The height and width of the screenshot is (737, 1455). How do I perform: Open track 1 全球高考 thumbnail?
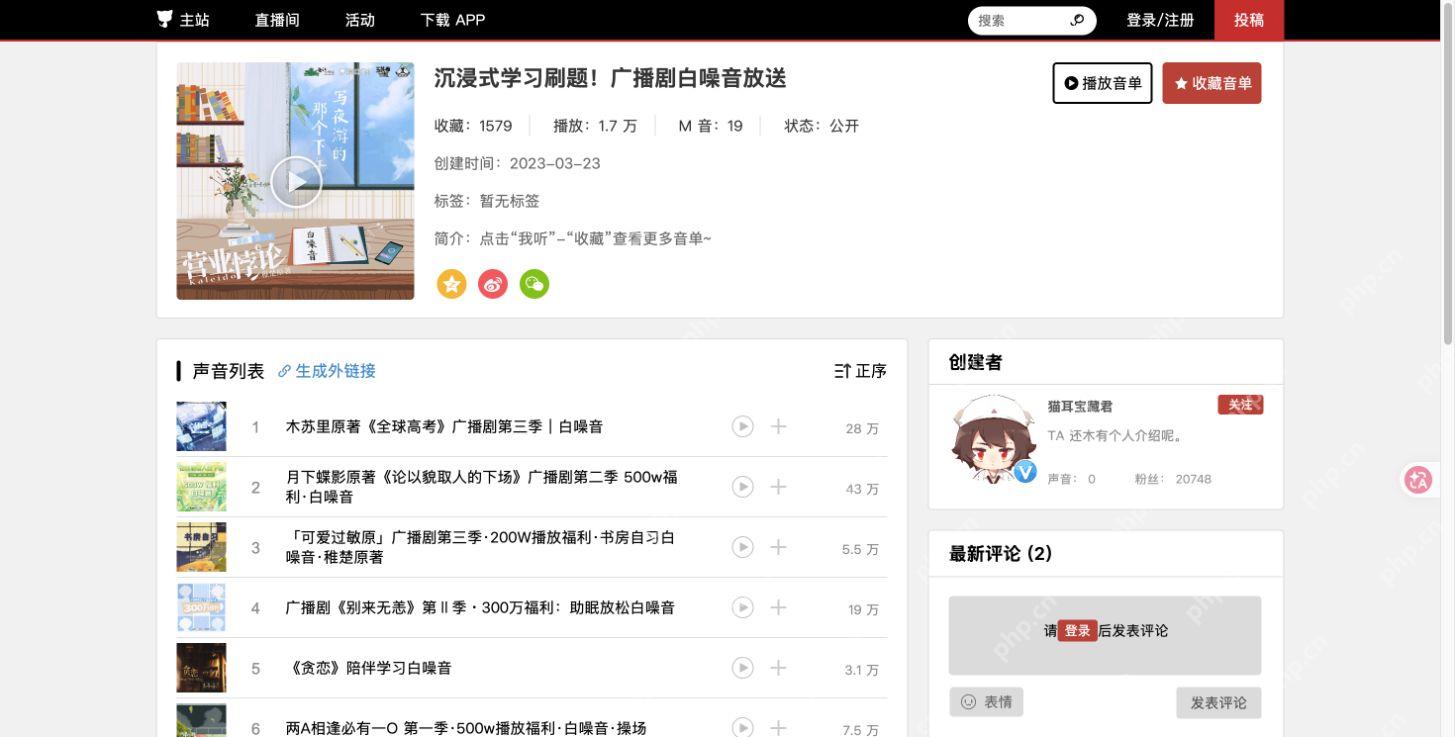(x=201, y=426)
